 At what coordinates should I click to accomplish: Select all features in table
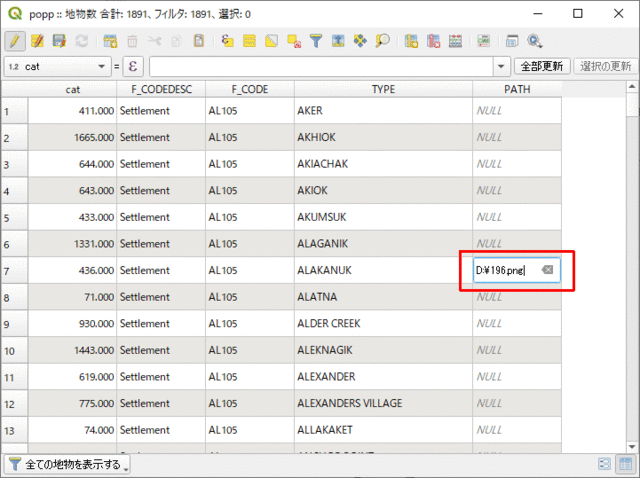pos(249,41)
